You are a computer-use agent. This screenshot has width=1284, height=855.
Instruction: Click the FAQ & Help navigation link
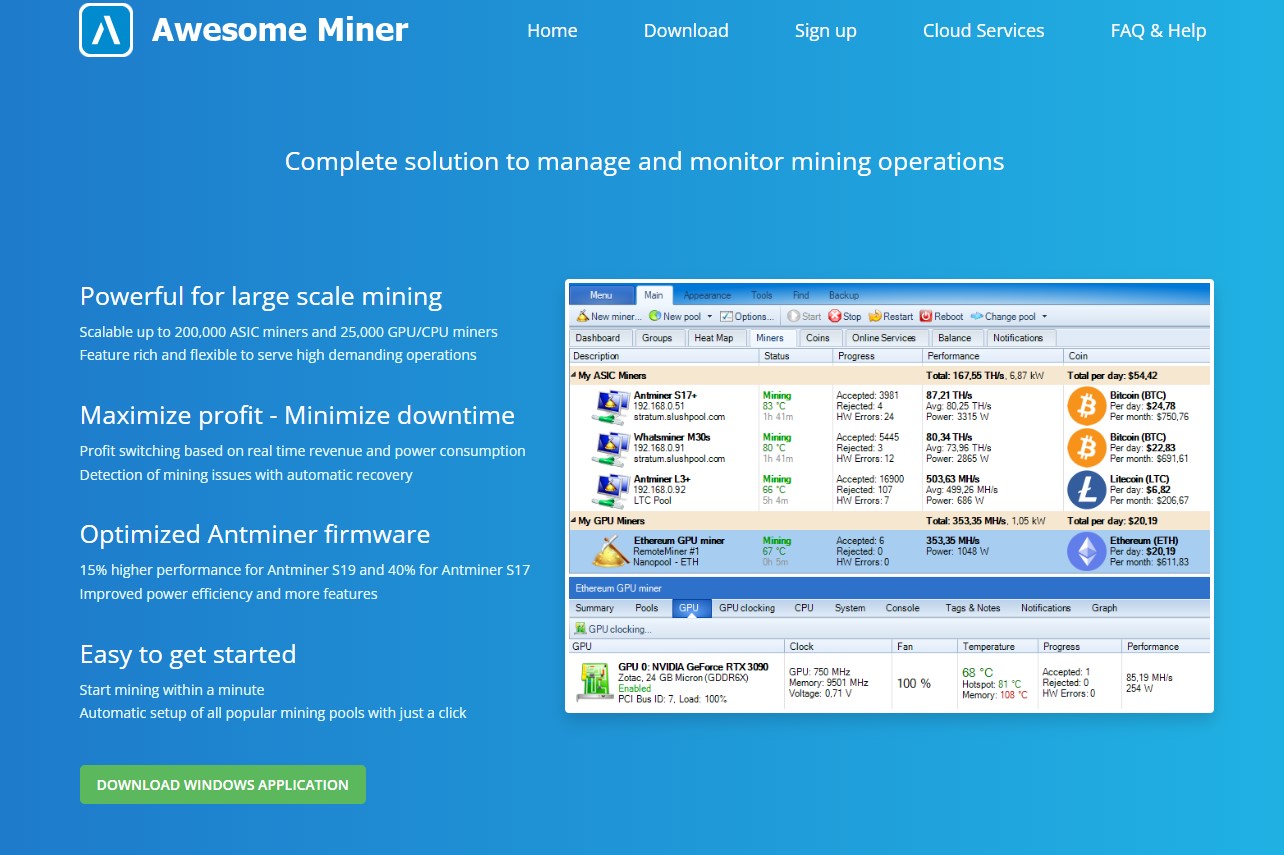tap(1158, 31)
